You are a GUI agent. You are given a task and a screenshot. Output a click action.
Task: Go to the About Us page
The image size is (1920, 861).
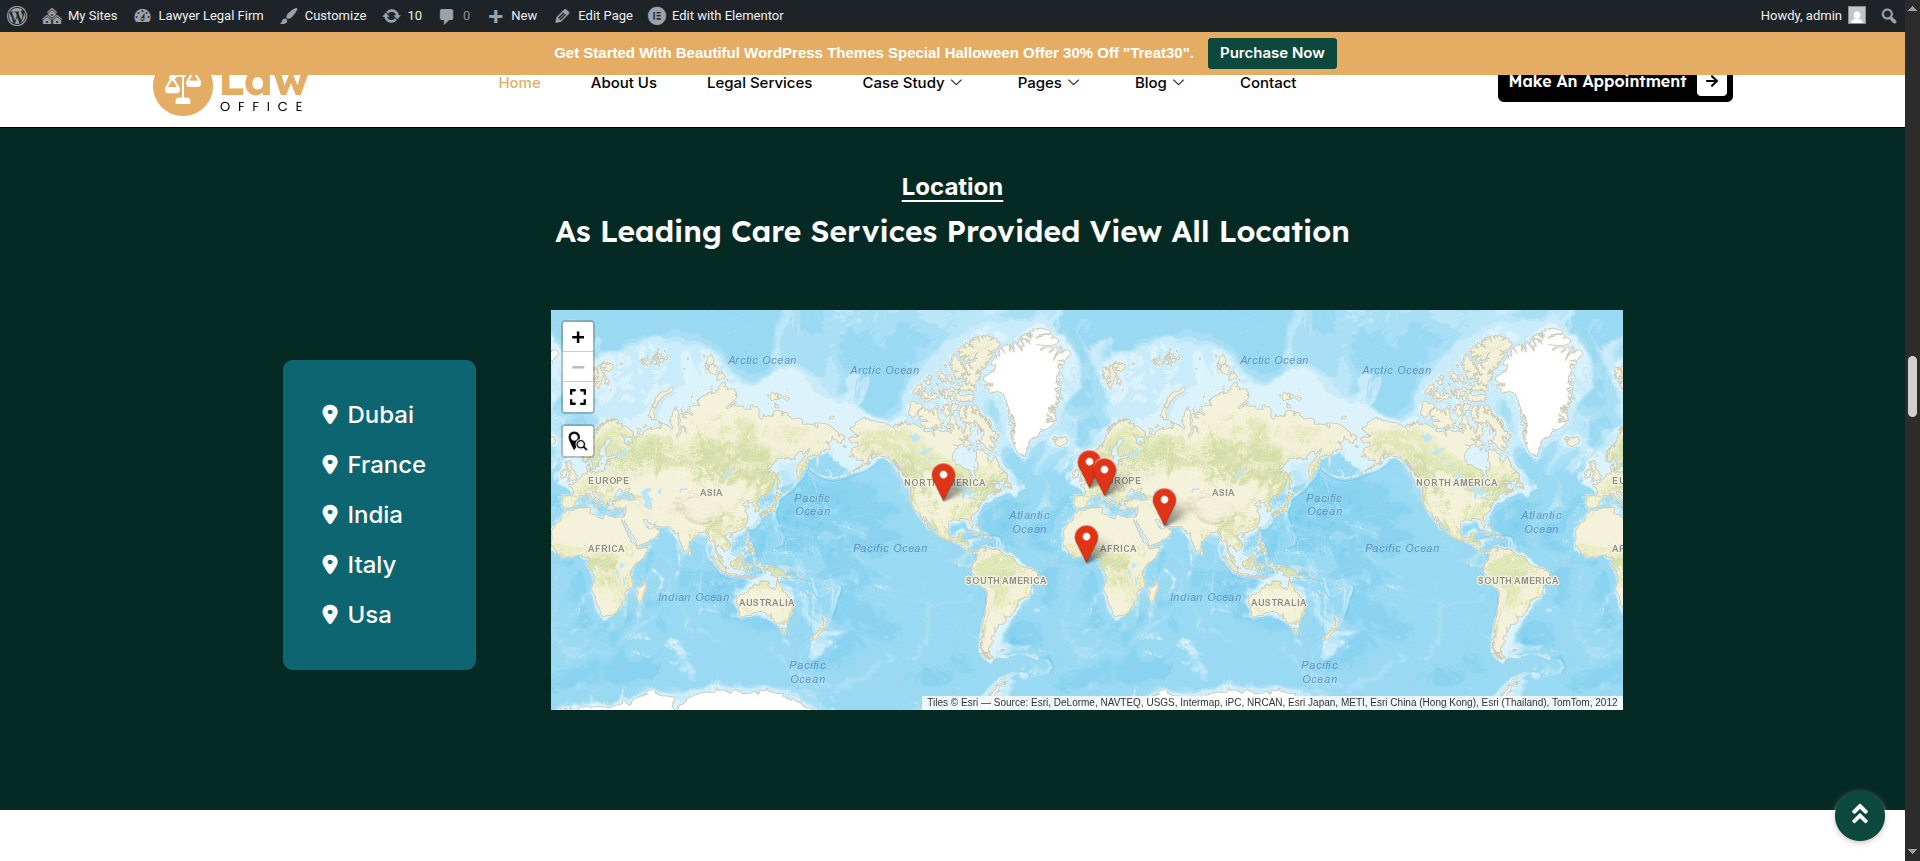623,83
